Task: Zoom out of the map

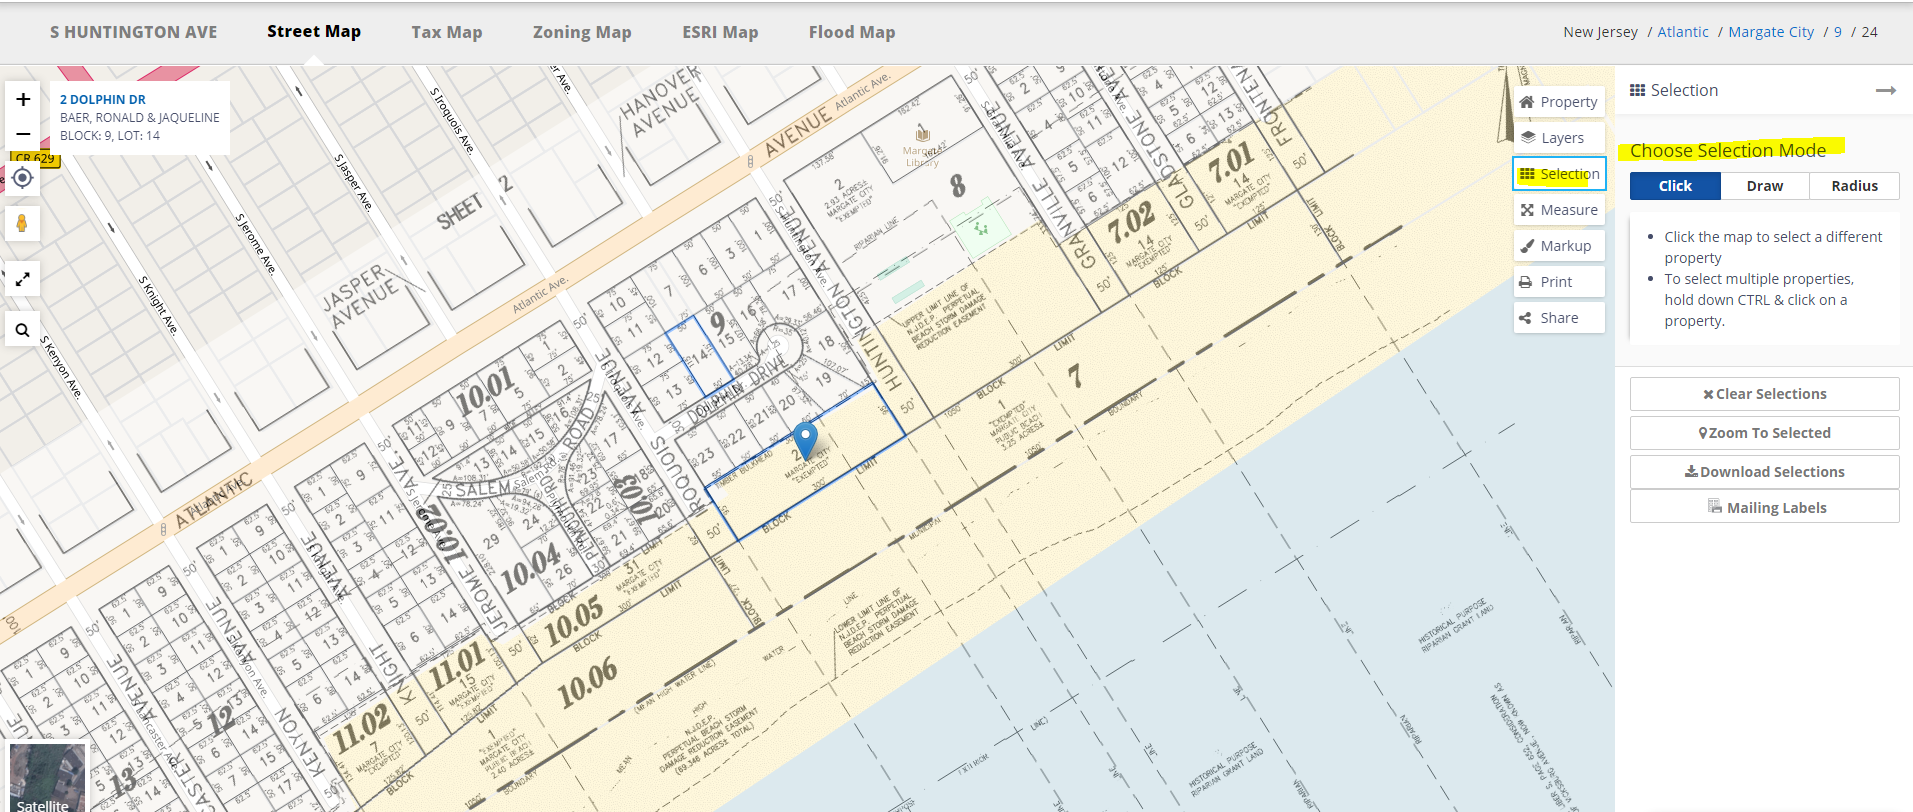Action: (23, 134)
